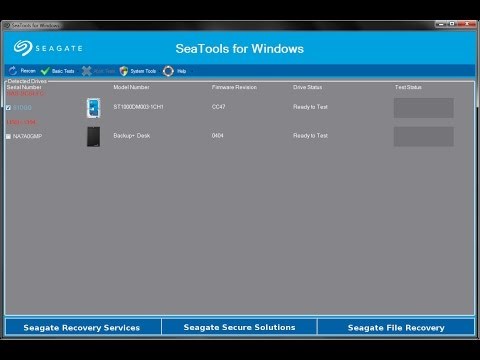The height and width of the screenshot is (360, 480).
Task: Click the Backup+ Desk model text
Action: (x=132, y=136)
